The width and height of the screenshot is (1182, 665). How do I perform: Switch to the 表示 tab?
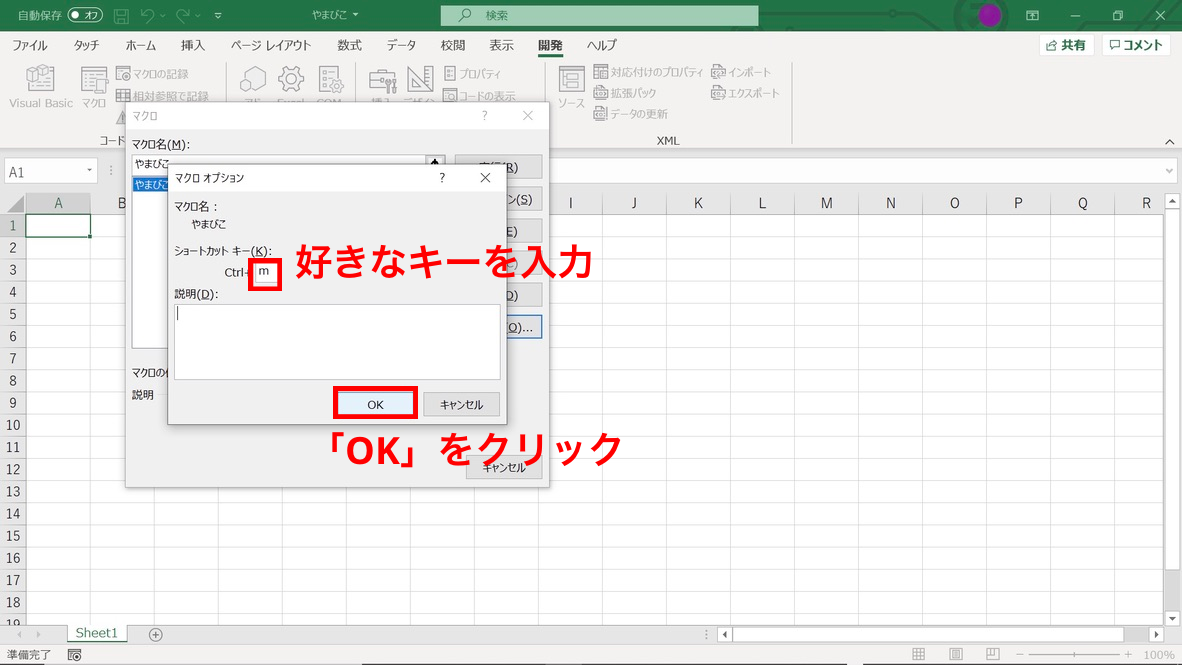(x=501, y=45)
